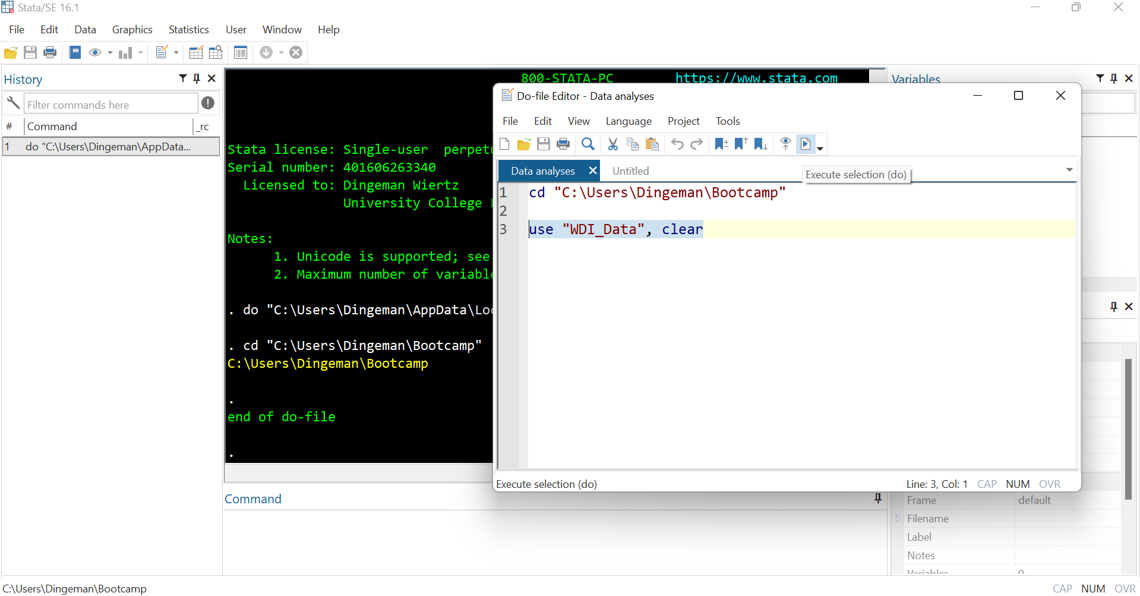This screenshot has height=596, width=1140.
Task: Click the Find magnifier in Do-file Editor
Action: pyautogui.click(x=587, y=144)
